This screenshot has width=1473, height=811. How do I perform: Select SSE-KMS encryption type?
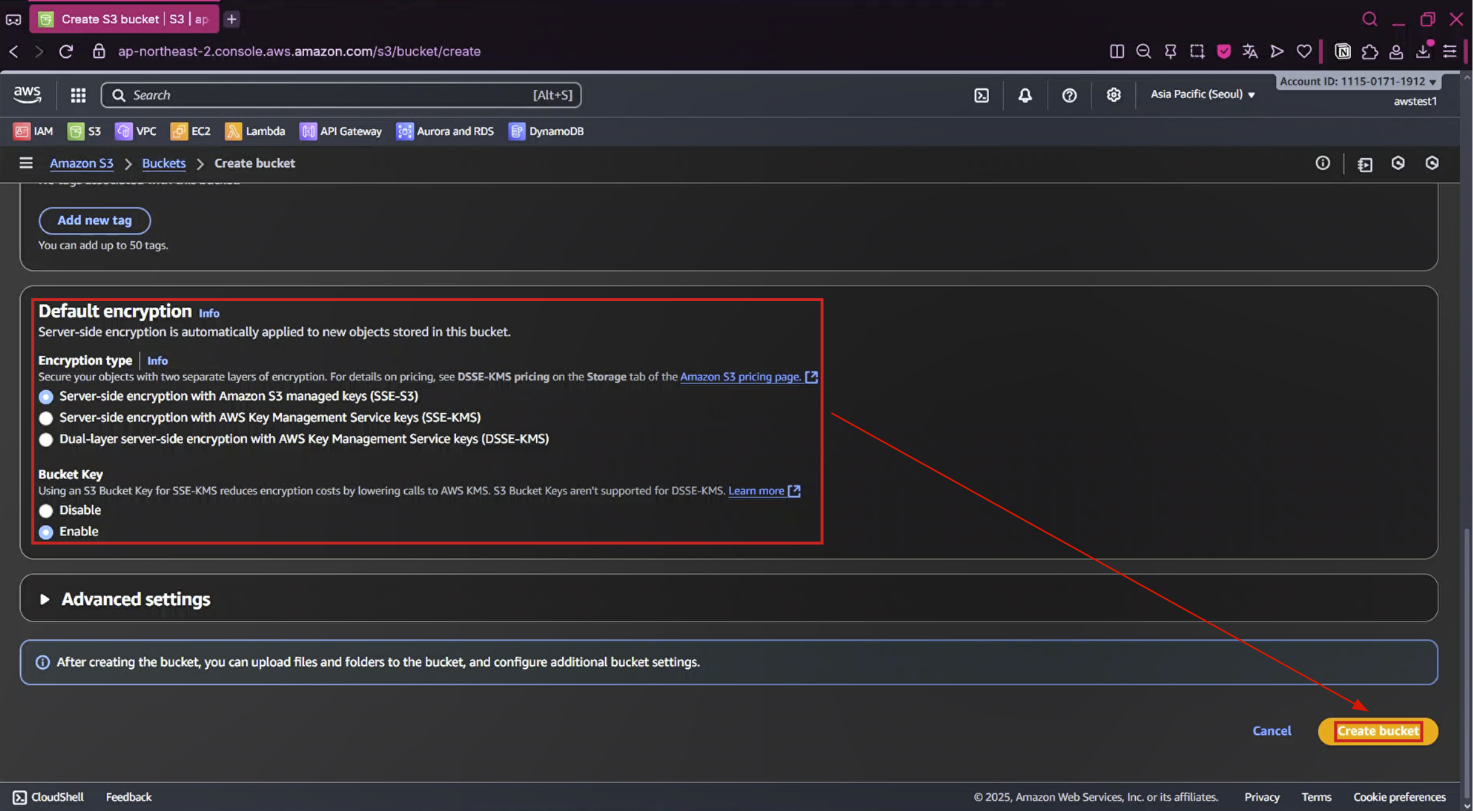[46, 418]
